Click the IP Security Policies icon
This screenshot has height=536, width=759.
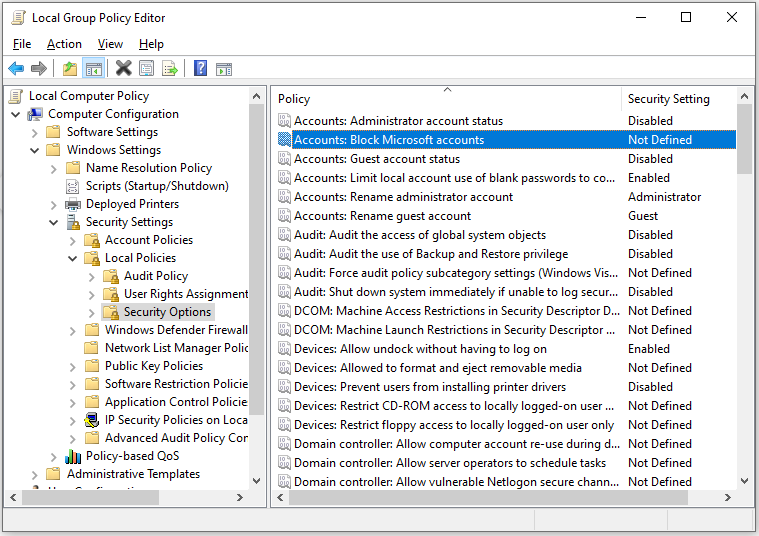pos(91,420)
